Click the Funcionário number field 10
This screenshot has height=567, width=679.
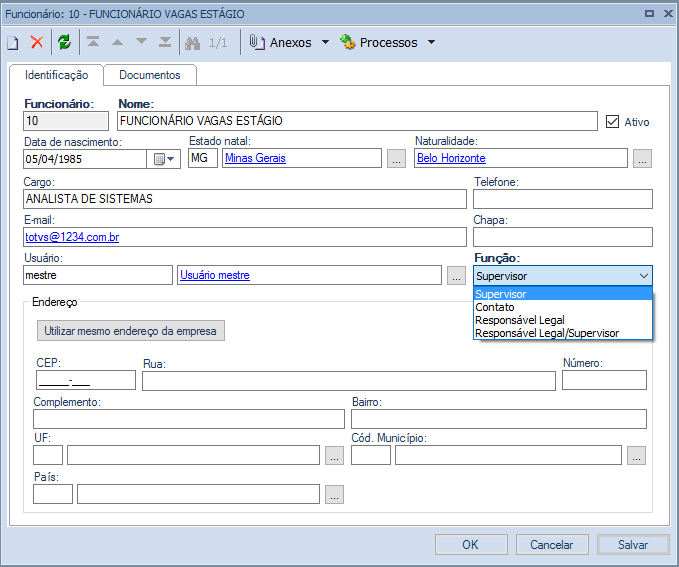(x=66, y=121)
